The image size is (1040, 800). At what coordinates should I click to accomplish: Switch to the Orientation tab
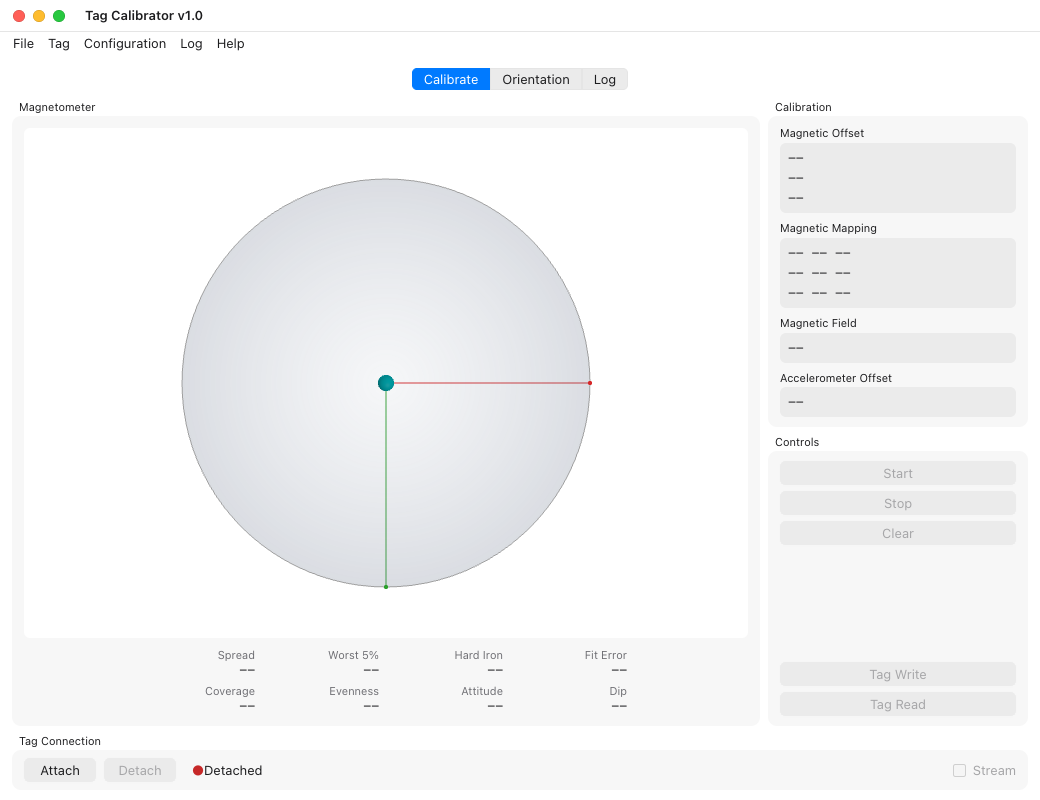(536, 80)
